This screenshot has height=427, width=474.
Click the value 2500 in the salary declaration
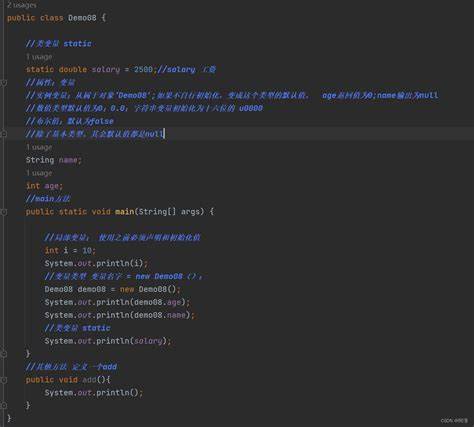tap(143, 69)
